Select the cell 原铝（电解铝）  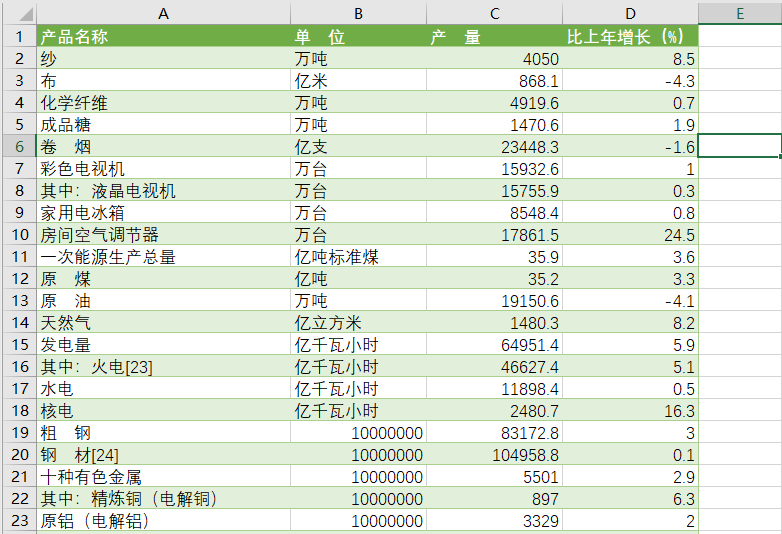coord(164,521)
